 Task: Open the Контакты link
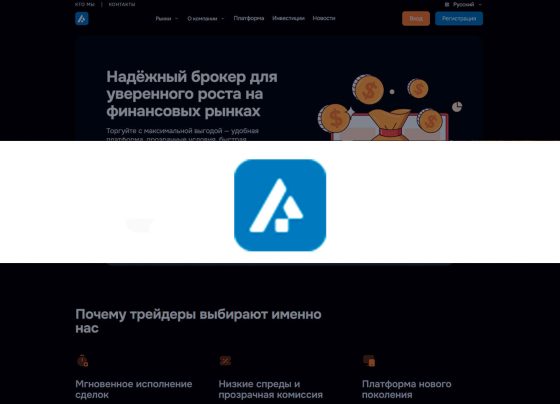[122, 5]
